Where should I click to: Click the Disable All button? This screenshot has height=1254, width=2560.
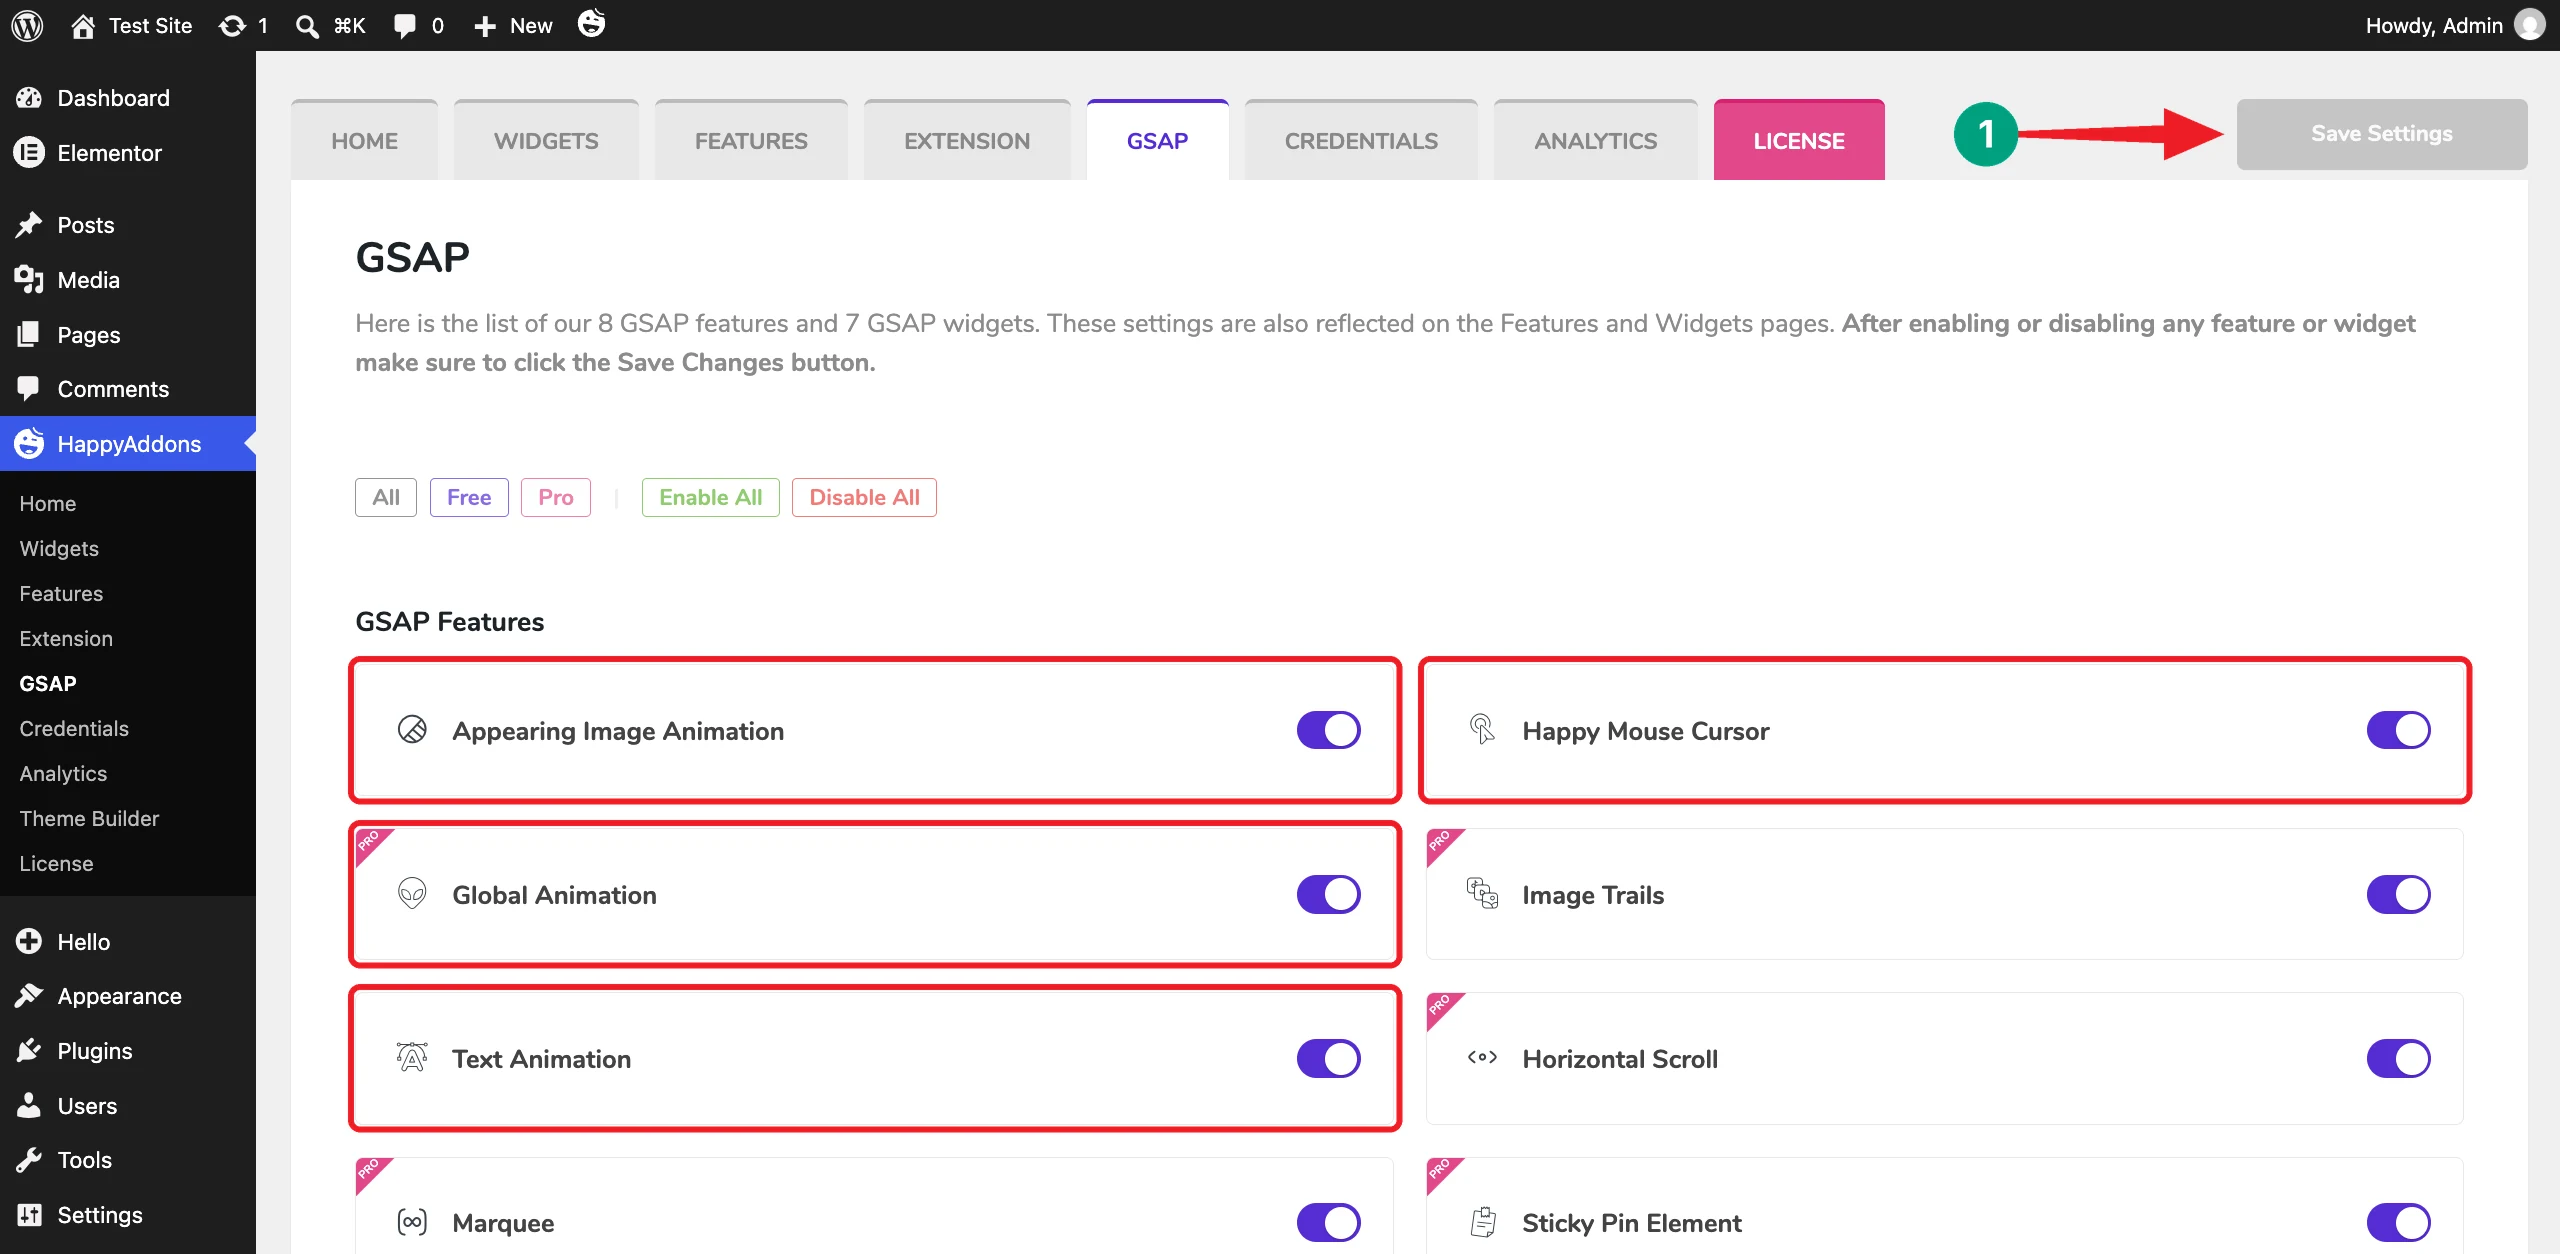click(x=865, y=497)
